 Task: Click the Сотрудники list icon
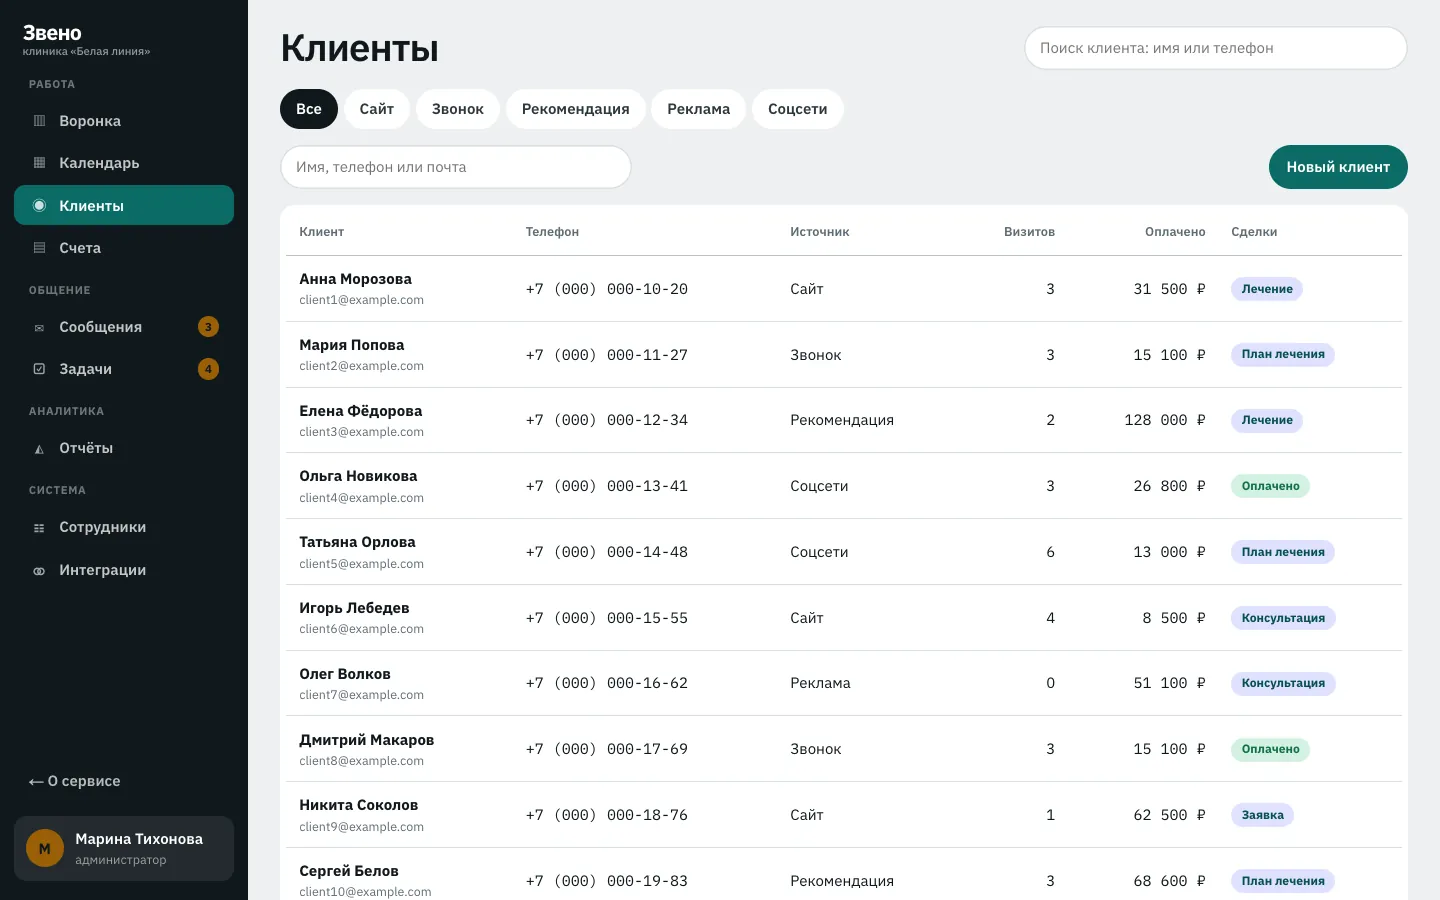coord(40,528)
